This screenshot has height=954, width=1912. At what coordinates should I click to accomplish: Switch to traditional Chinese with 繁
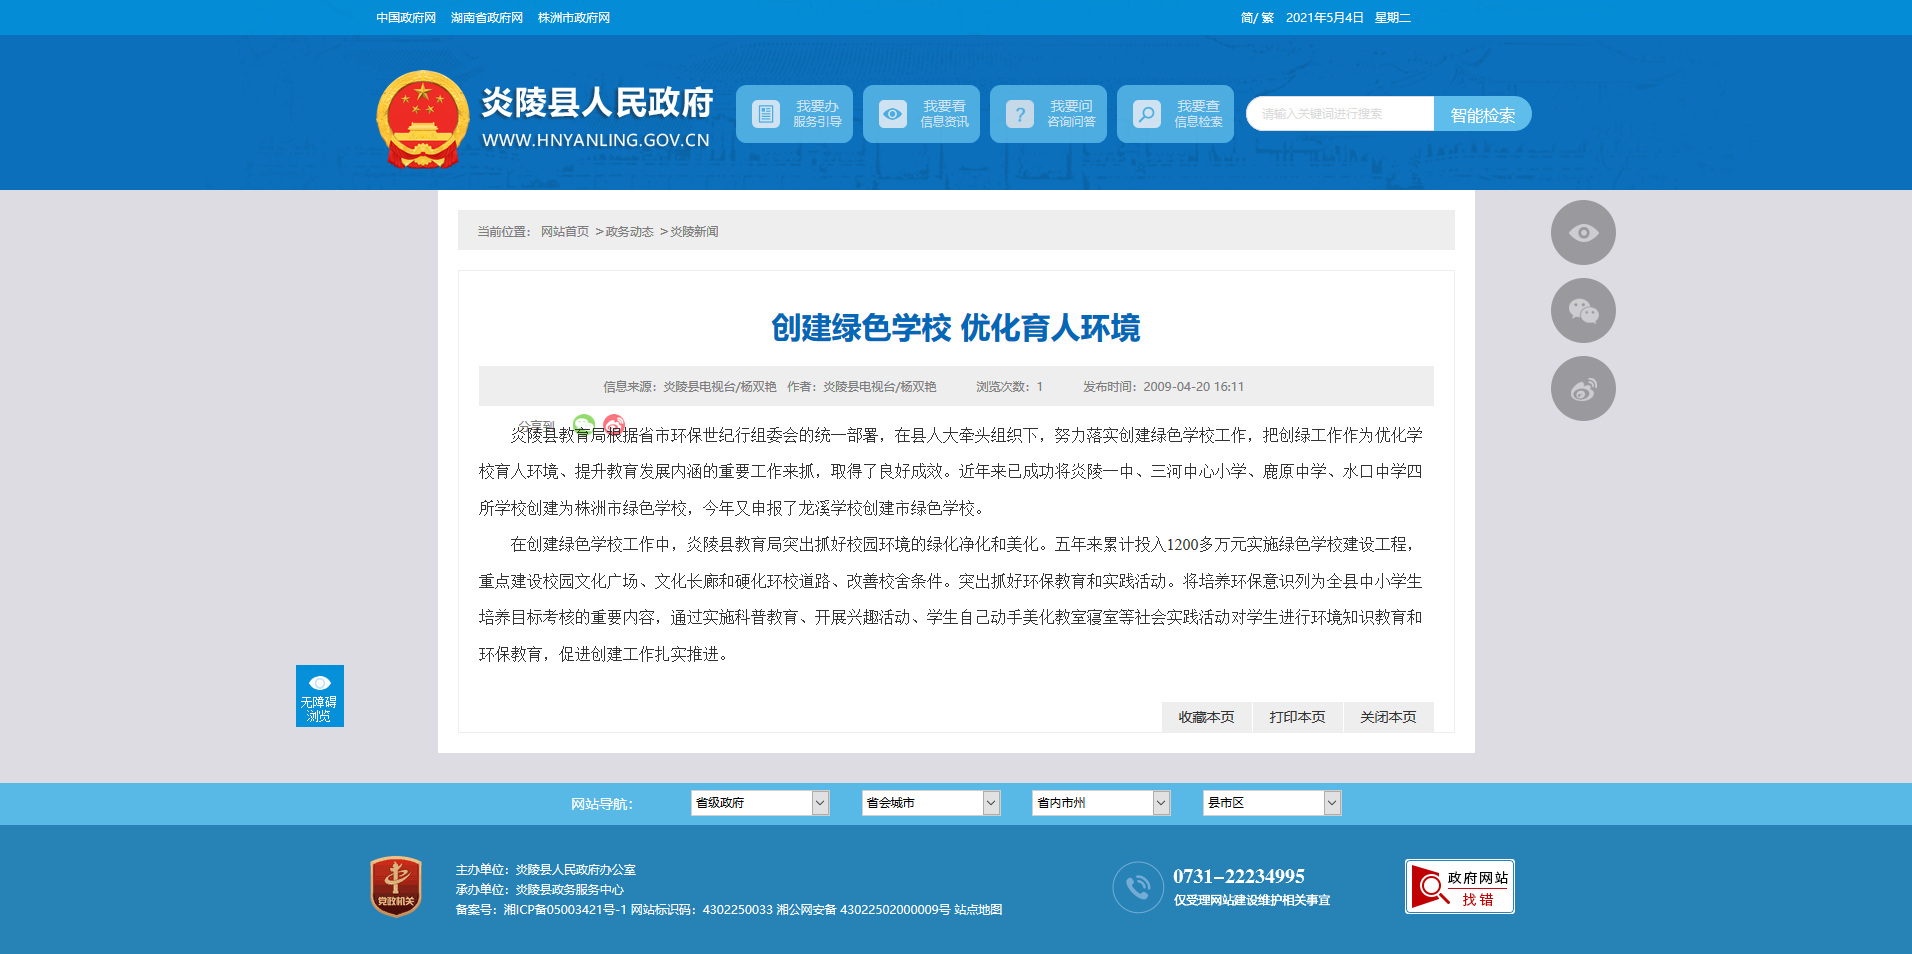[x=1267, y=18]
